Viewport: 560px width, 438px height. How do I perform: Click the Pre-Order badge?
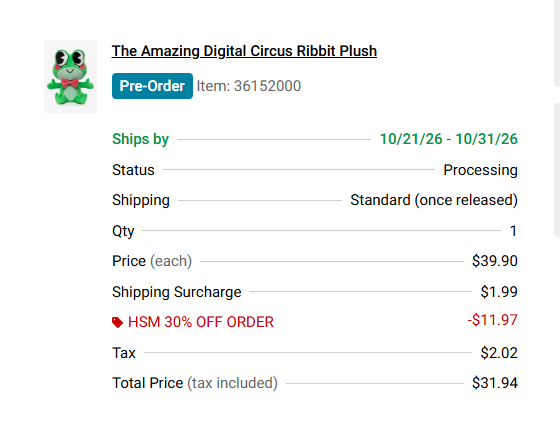coord(152,86)
